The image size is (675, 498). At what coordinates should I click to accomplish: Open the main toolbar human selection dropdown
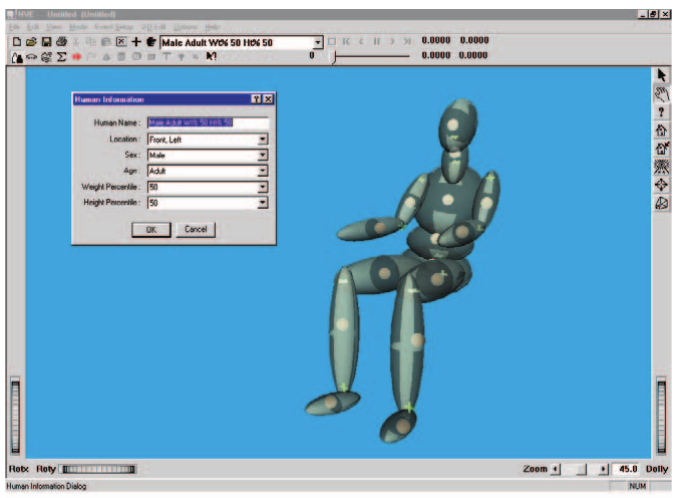(318, 42)
